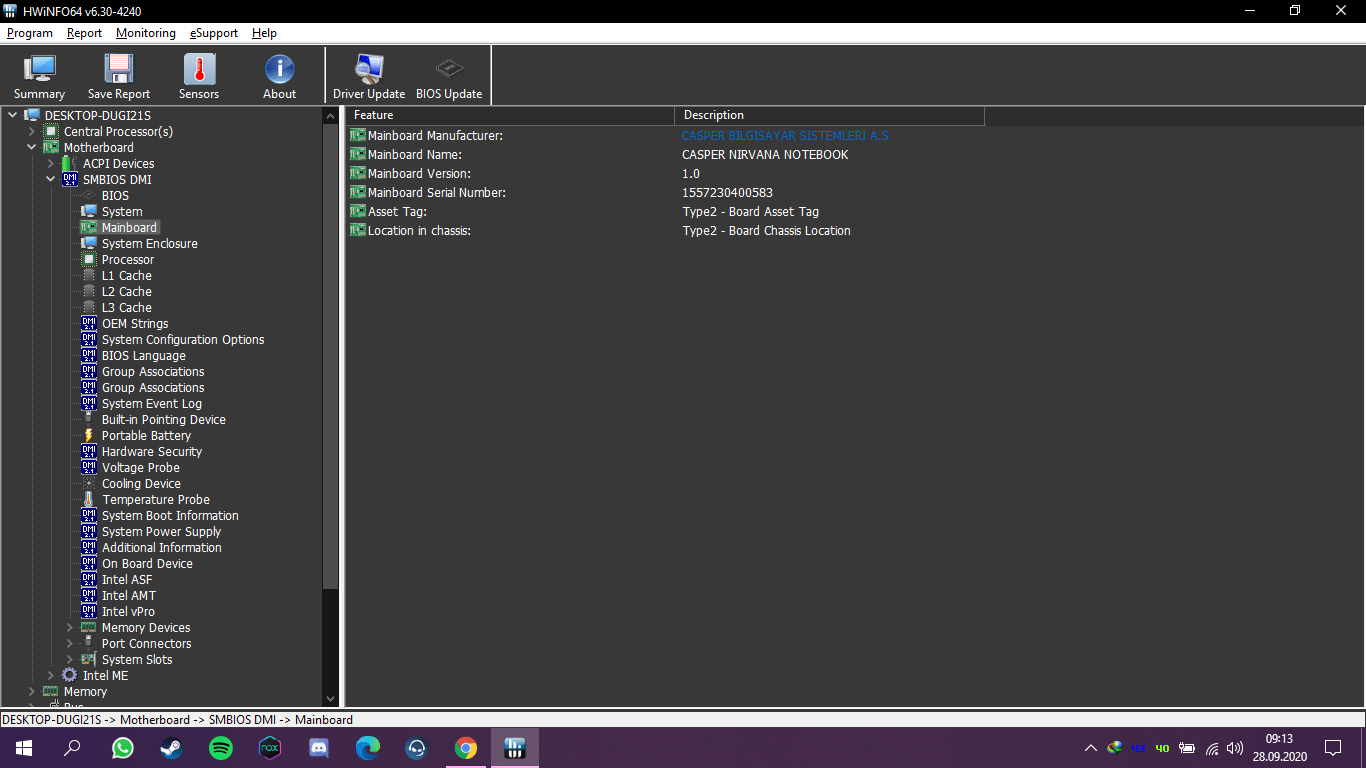
Task: Select the Built-in Pointing Device node
Action: [x=164, y=420]
